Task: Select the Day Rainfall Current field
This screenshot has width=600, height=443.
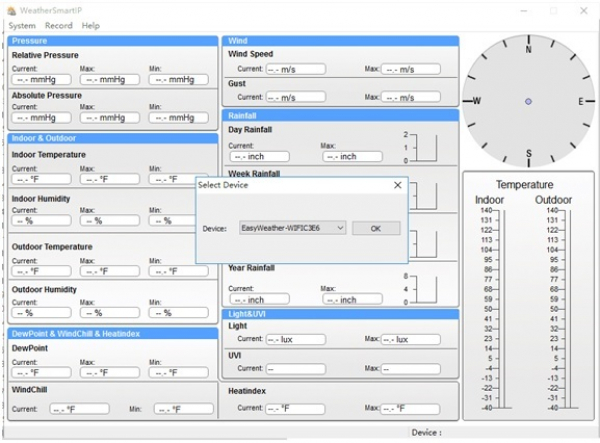Action: pyautogui.click(x=259, y=156)
